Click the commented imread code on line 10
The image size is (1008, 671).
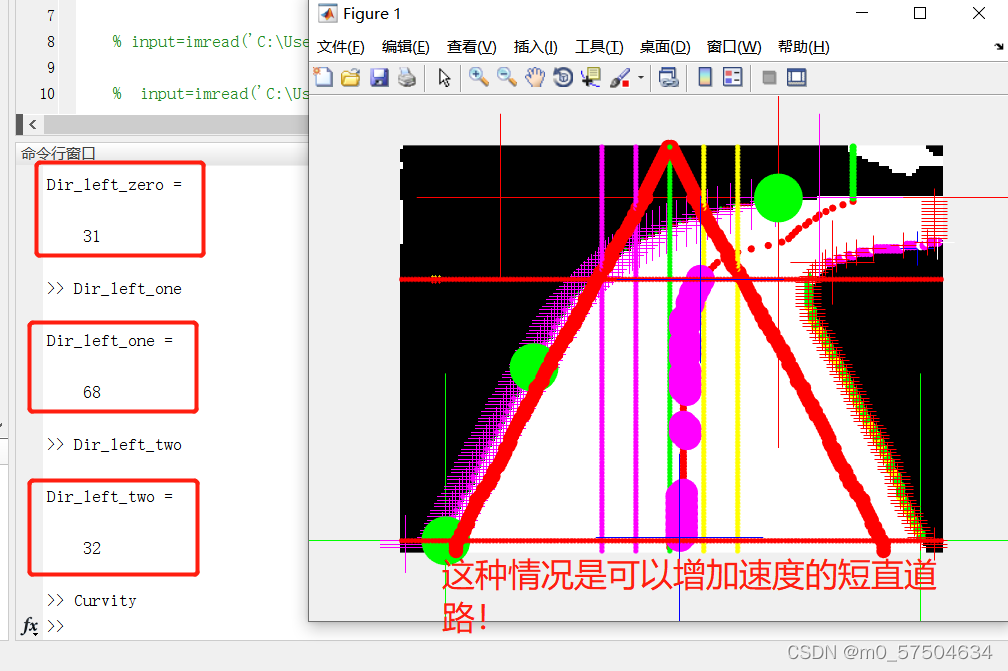click(x=210, y=94)
